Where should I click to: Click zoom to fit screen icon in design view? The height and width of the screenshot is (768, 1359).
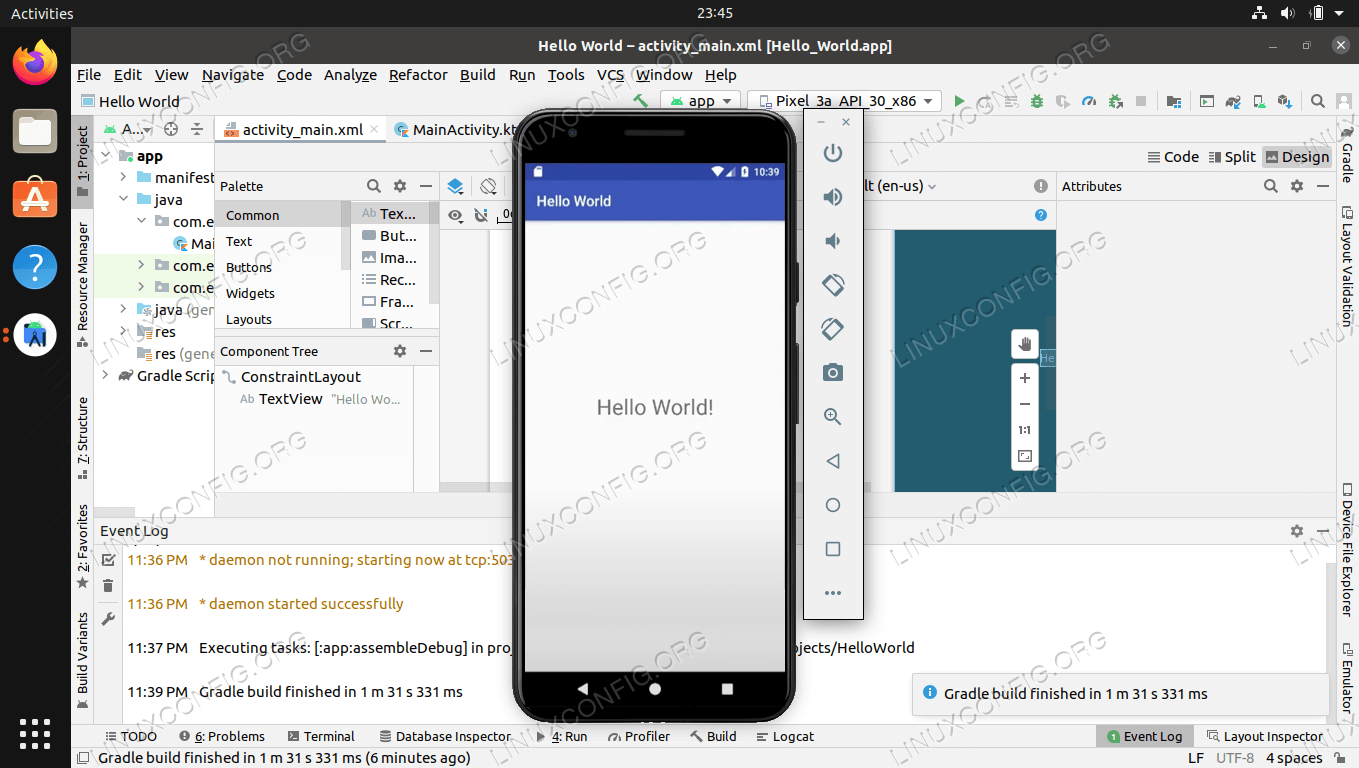(1025, 456)
